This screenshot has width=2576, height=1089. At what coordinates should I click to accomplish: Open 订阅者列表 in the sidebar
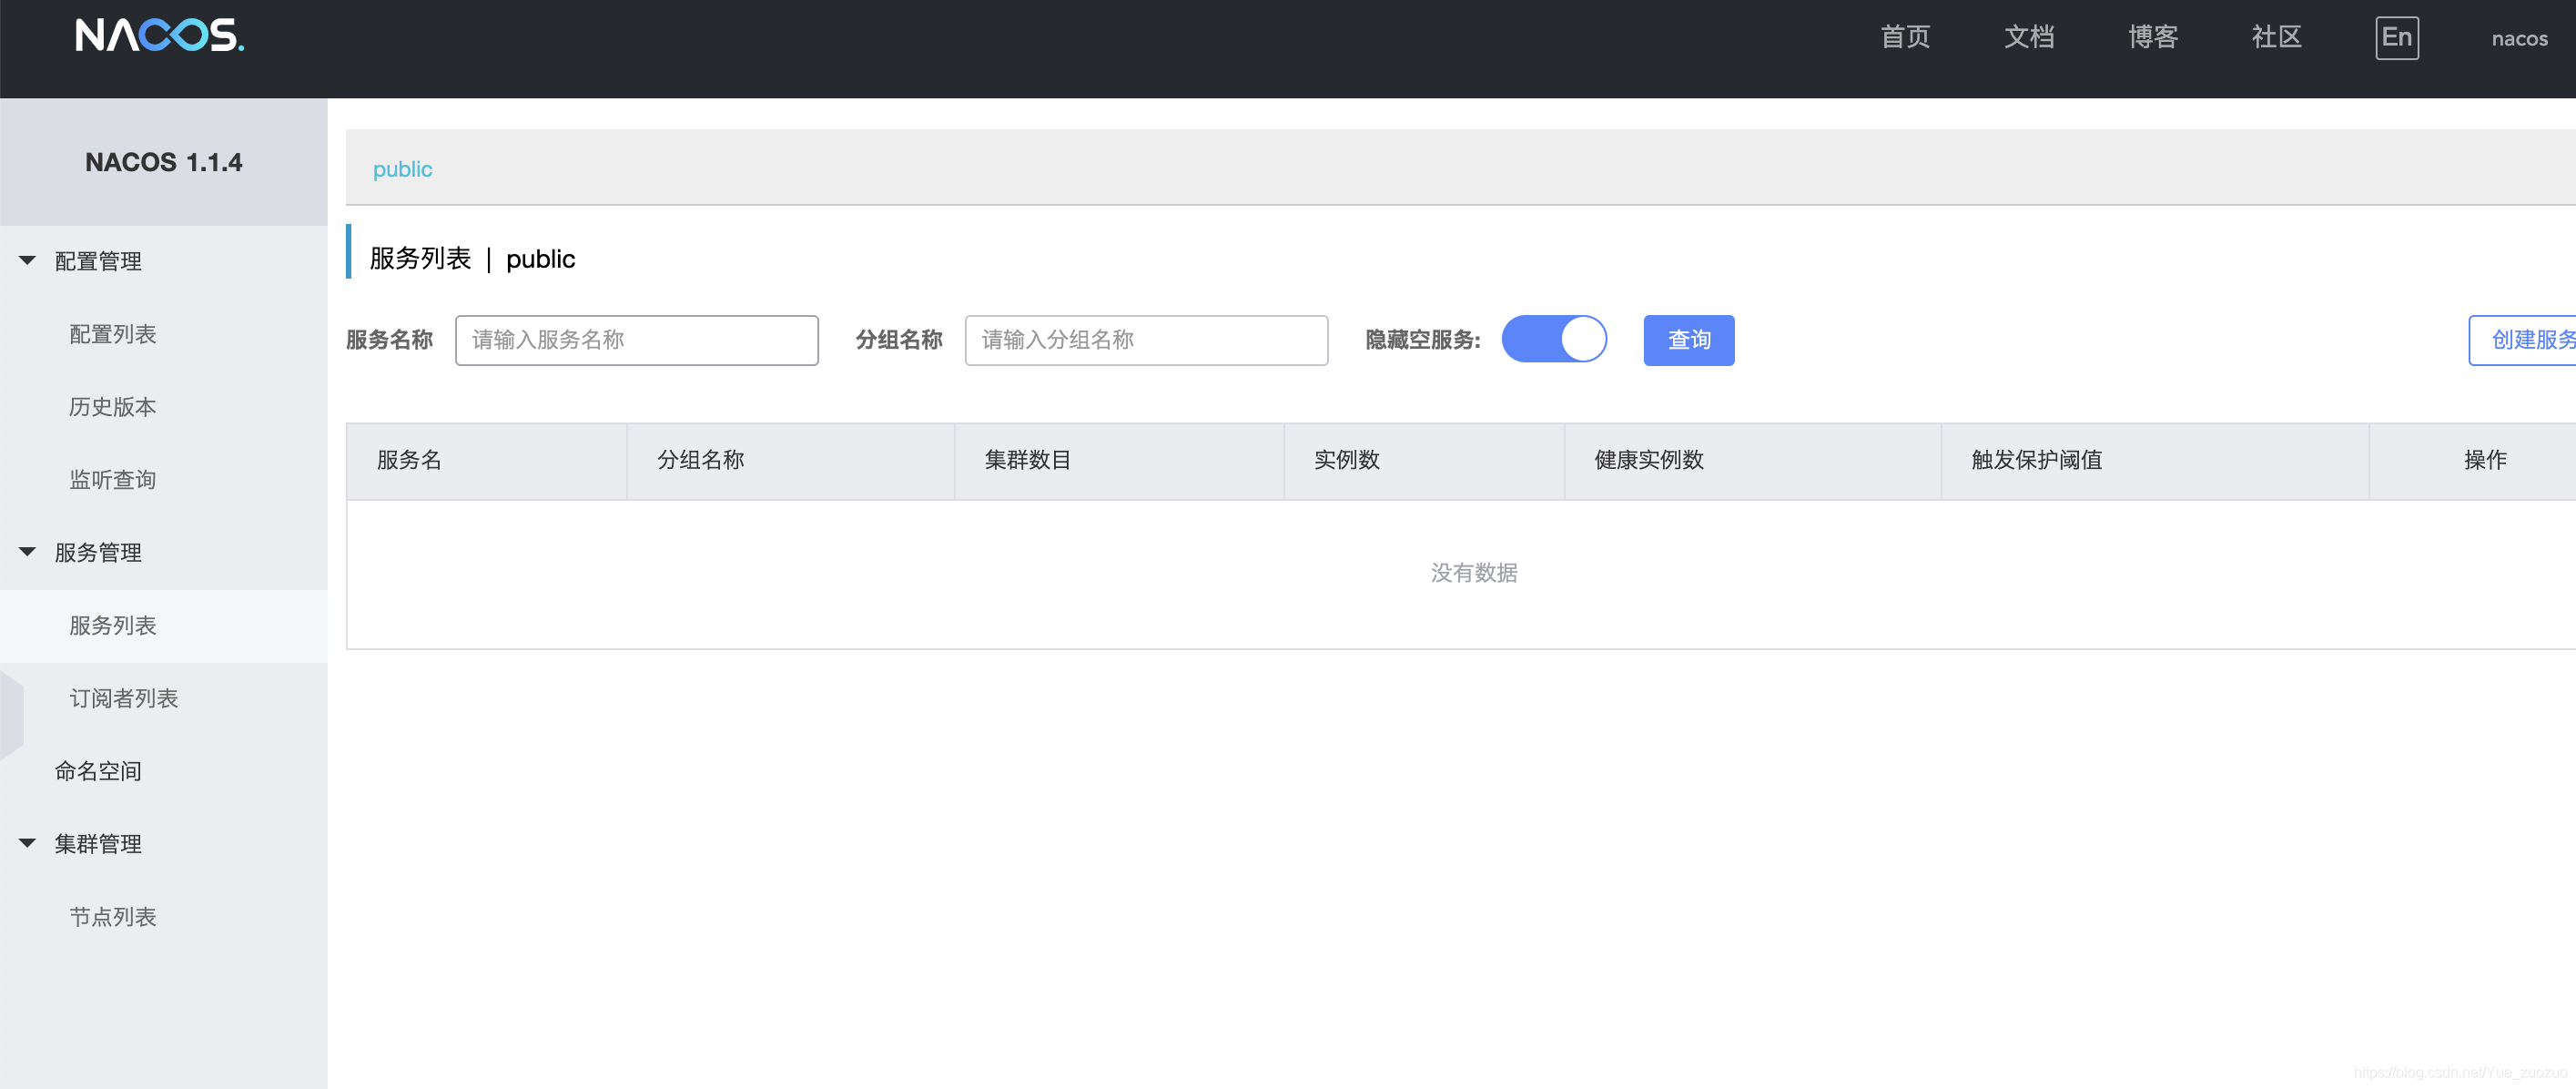pos(124,698)
